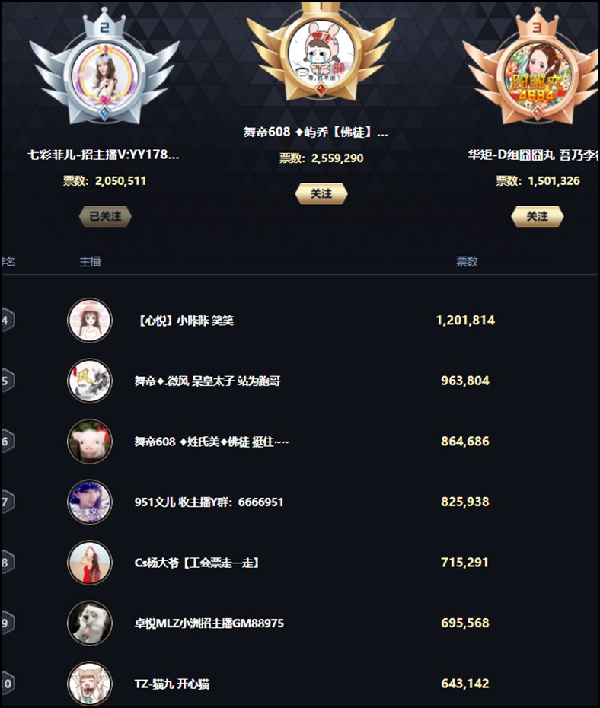Open the rank 9 dog avatar

(89, 623)
